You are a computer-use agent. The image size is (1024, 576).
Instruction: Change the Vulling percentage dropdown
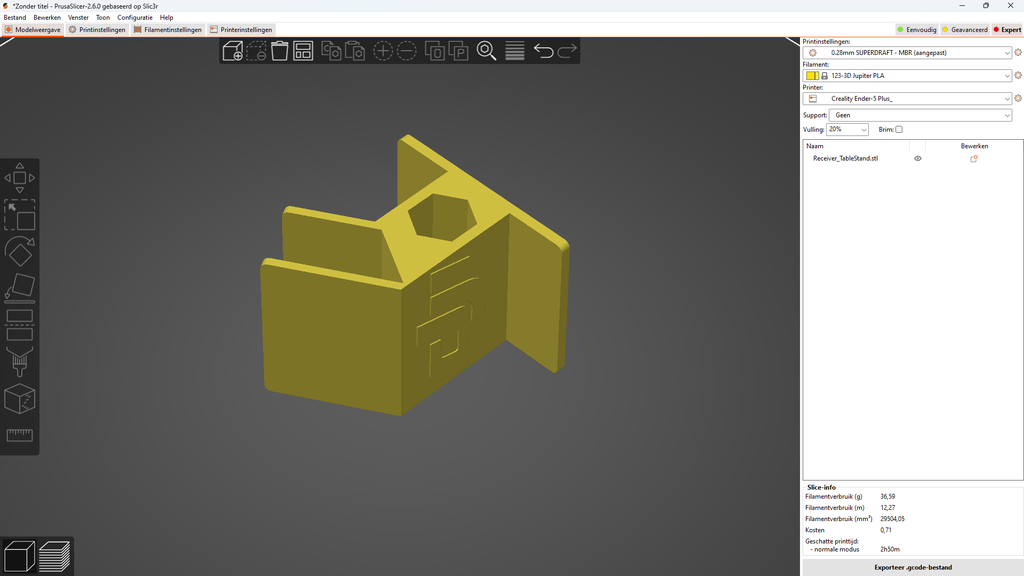click(846, 129)
